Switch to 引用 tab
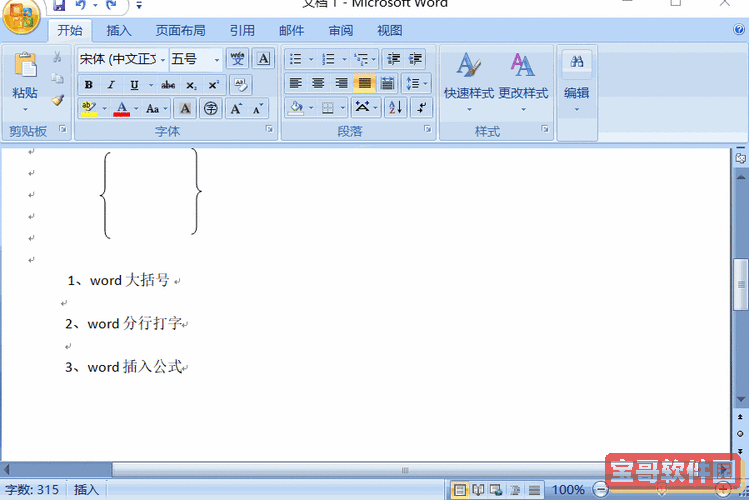This screenshot has height=500, width=749. coord(242,31)
